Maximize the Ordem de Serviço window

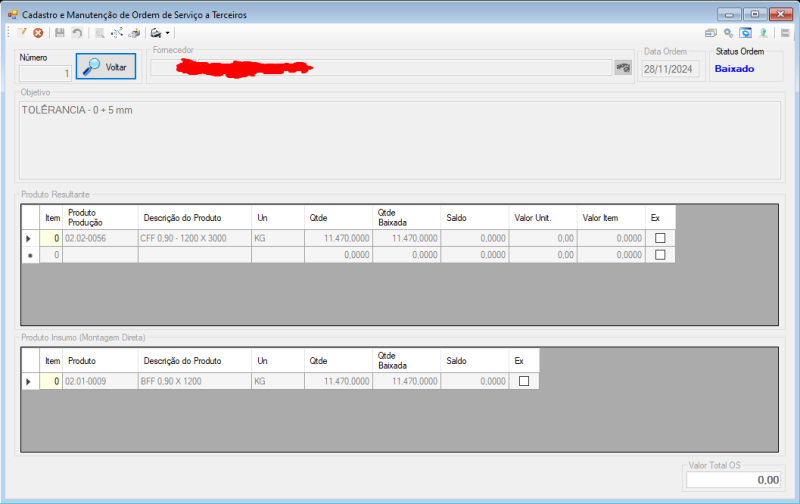click(755, 14)
